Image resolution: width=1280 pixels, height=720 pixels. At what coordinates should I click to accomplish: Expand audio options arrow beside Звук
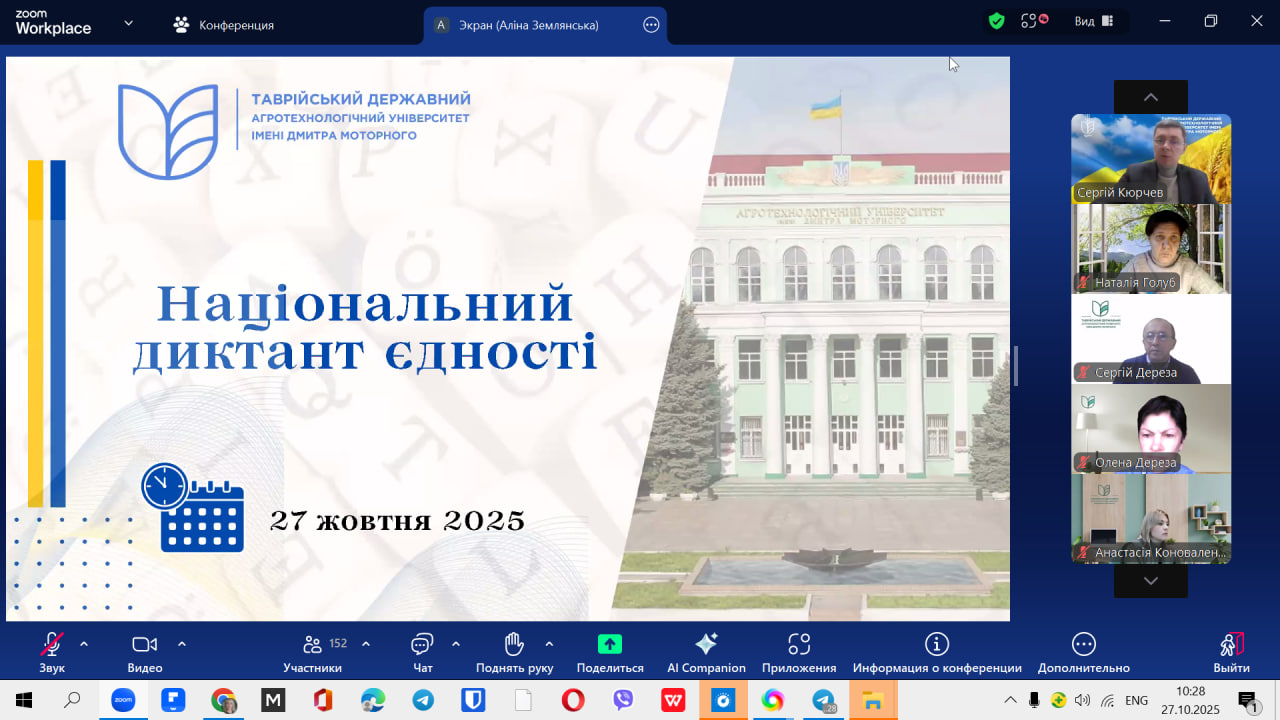84,644
